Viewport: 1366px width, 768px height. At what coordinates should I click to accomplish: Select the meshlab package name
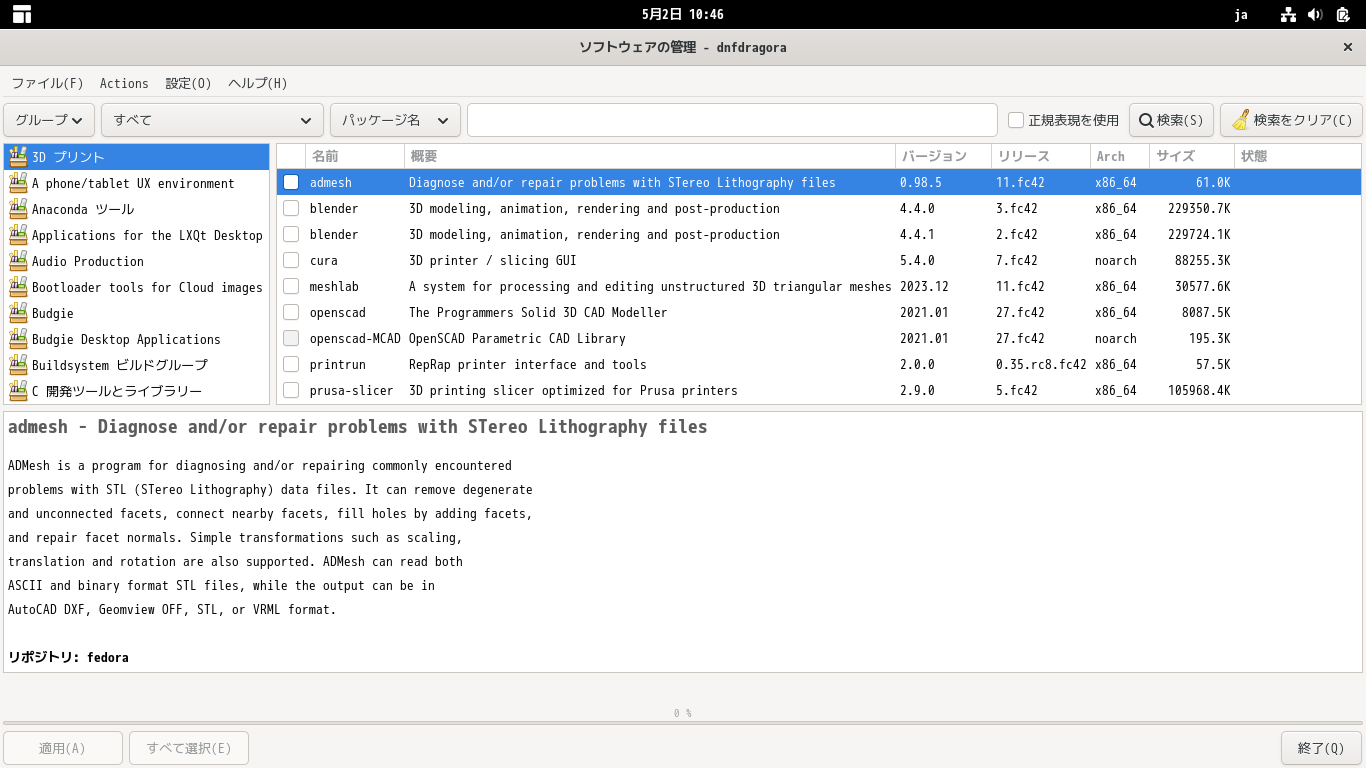click(x=334, y=287)
